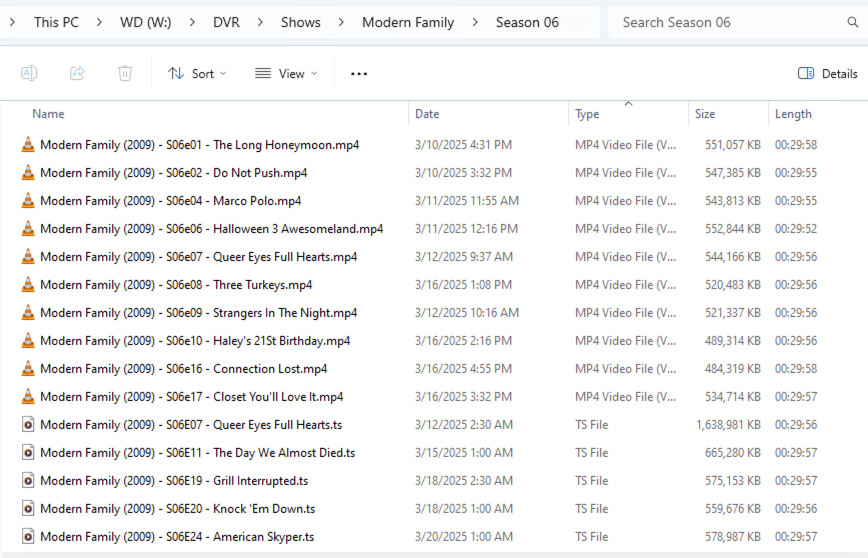Click VLC icon of Three Turkeys.mp4
Image resolution: width=868 pixels, height=558 pixels.
[28, 285]
